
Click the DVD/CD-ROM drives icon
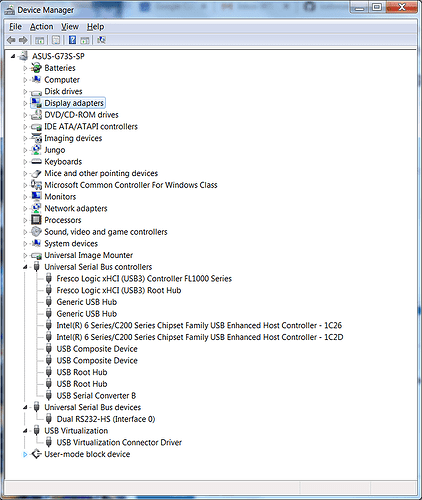click(36, 115)
